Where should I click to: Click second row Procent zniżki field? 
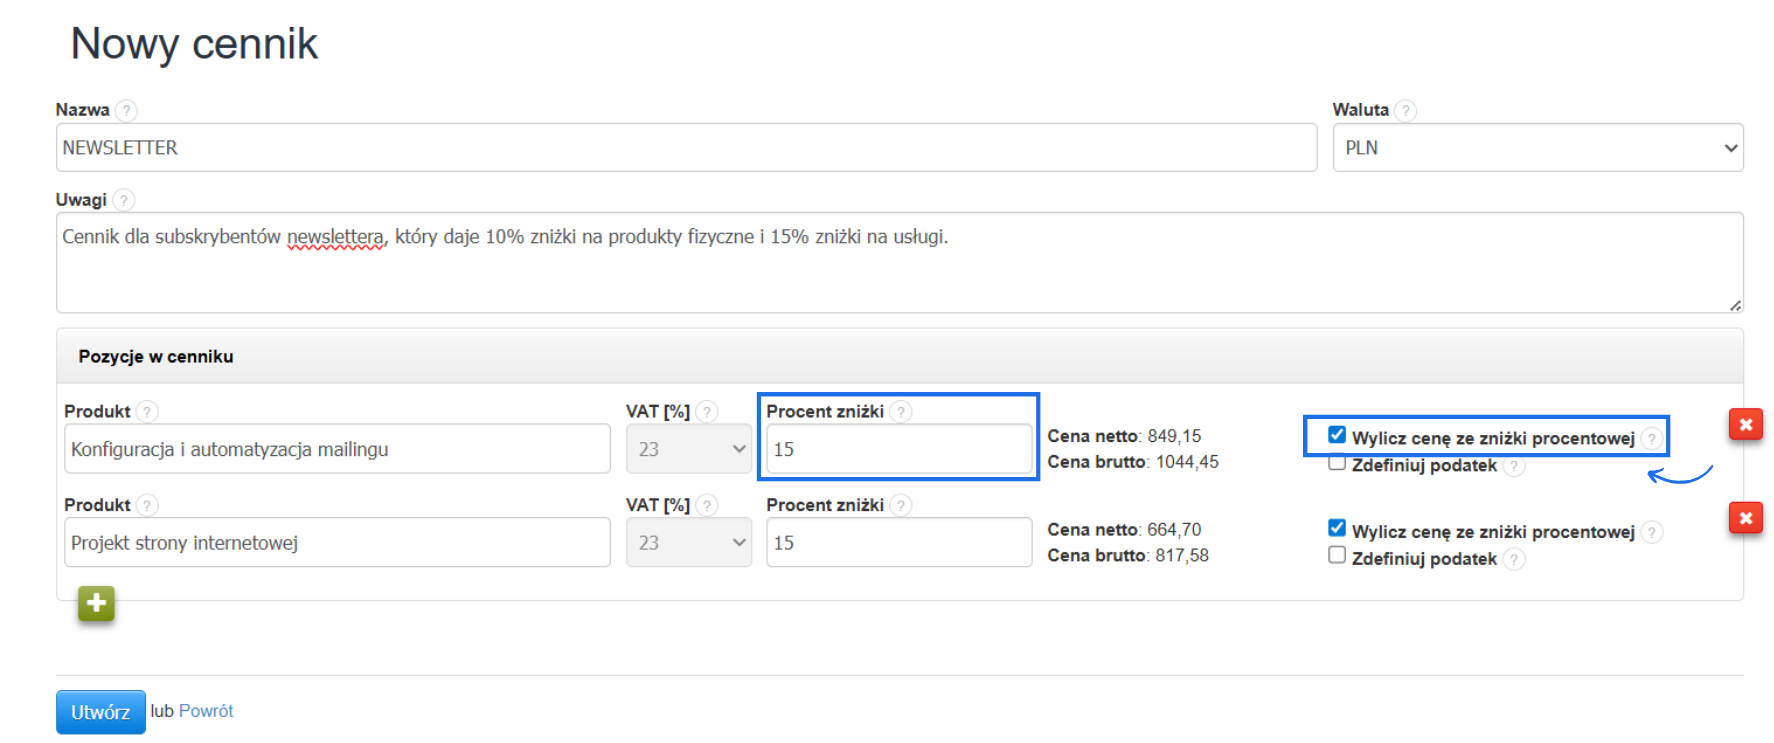[898, 543]
